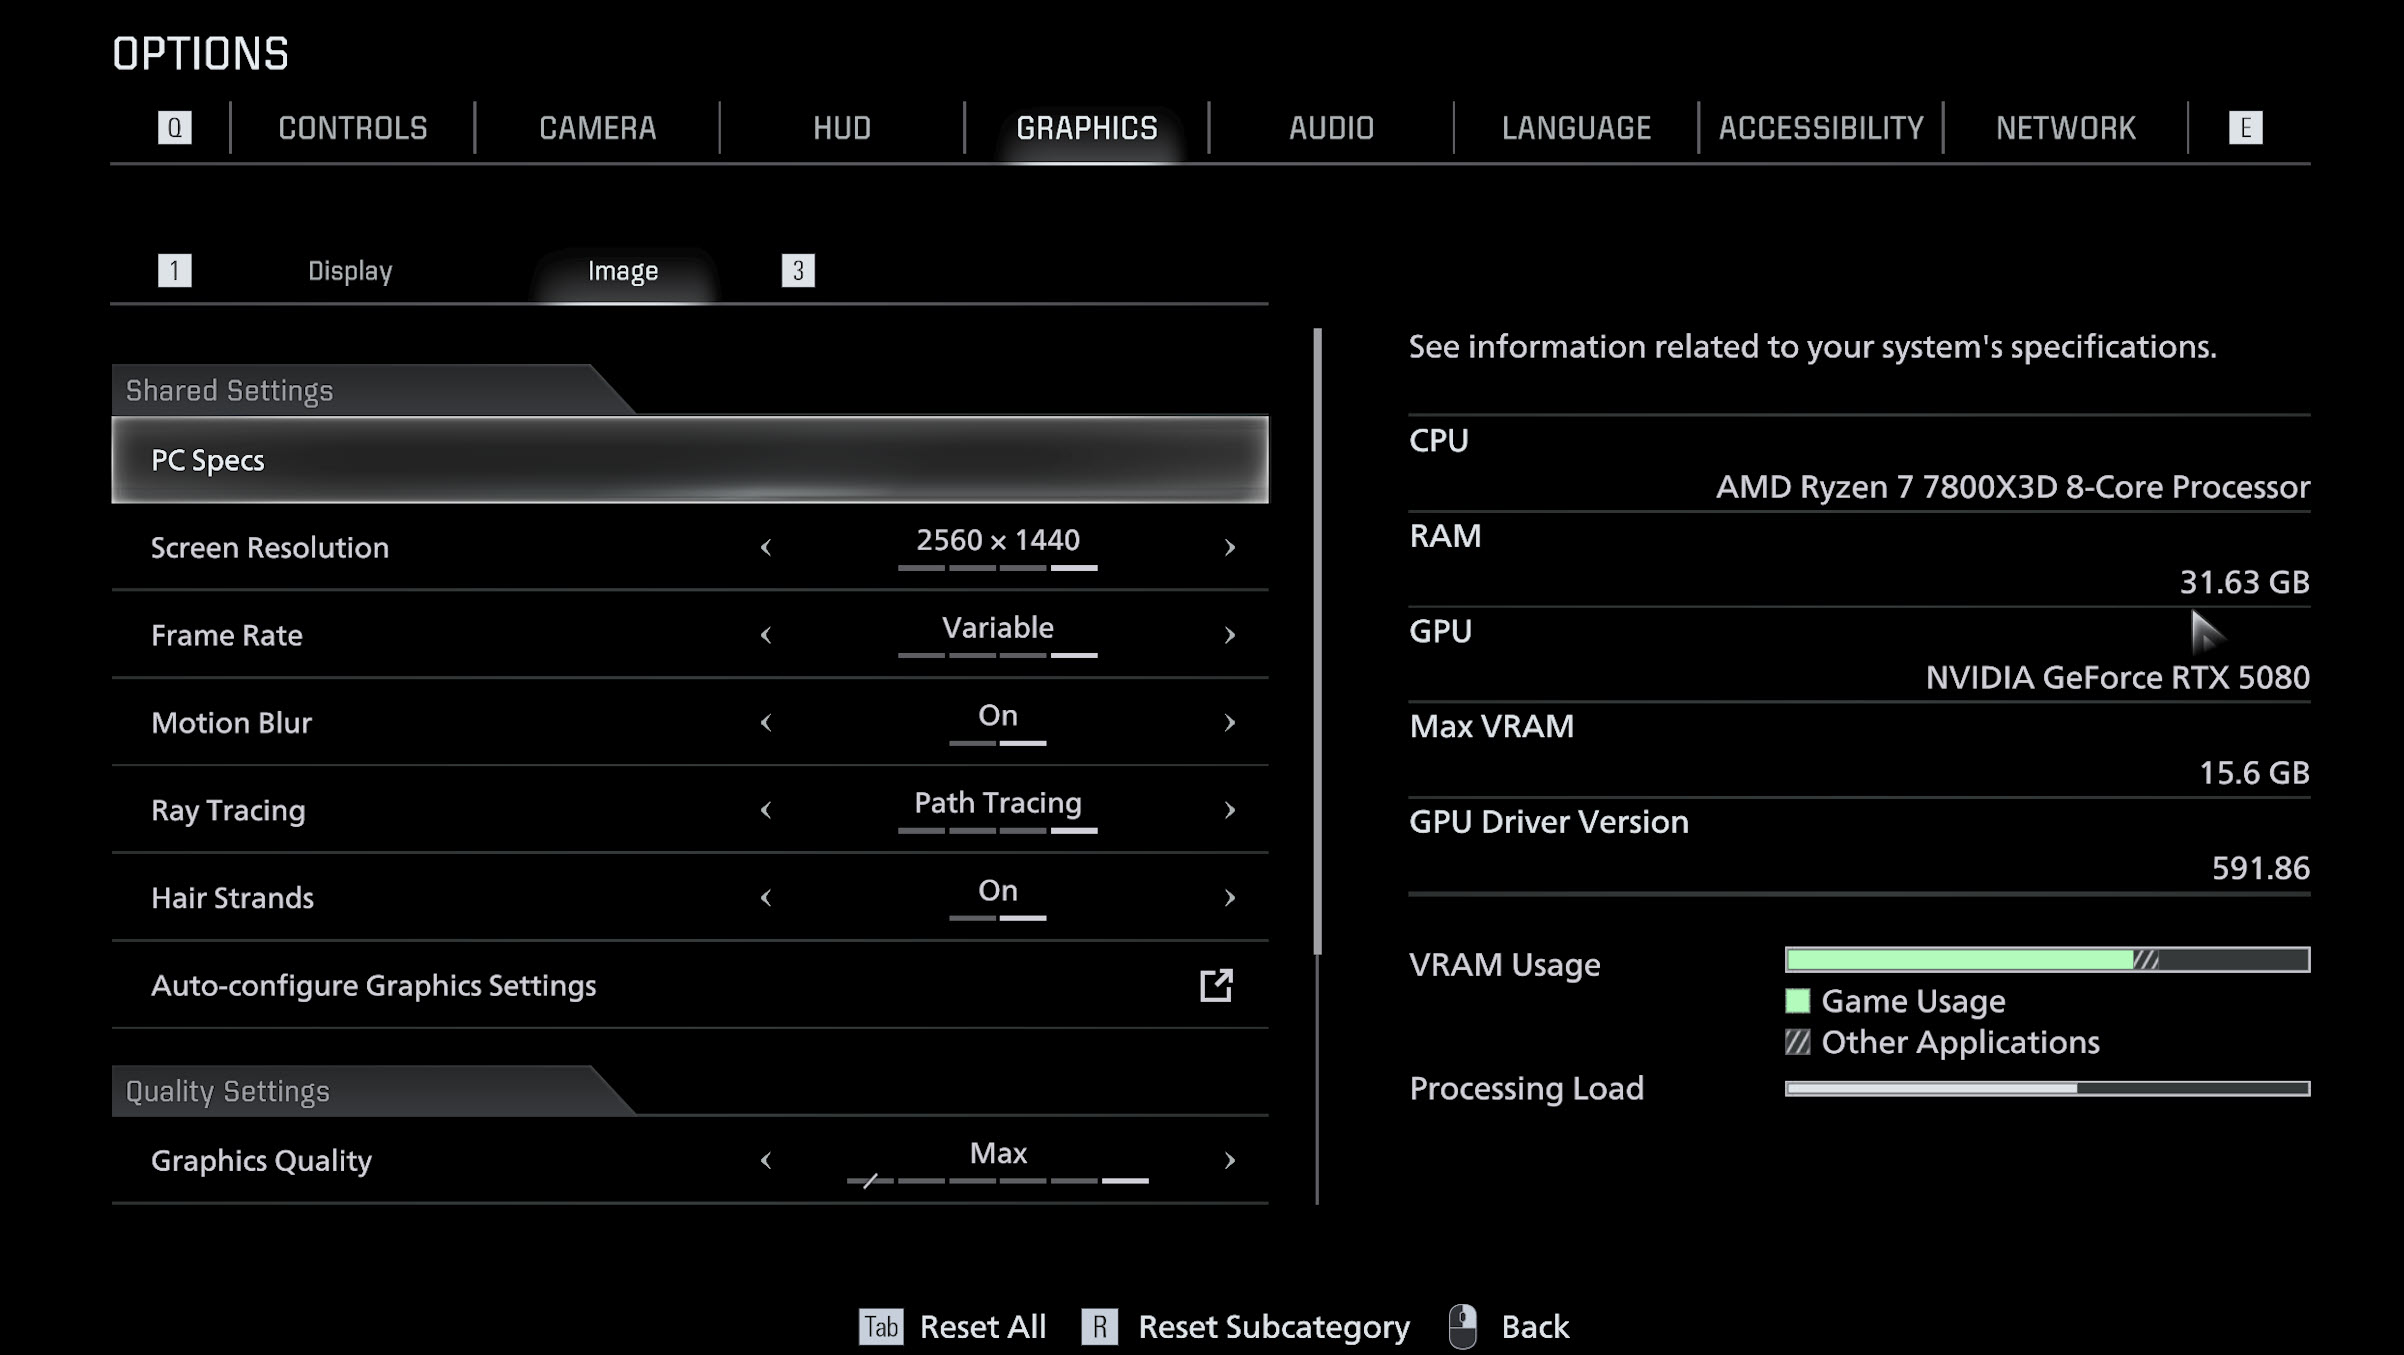This screenshot has height=1355, width=2404.
Task: Click the Q key previous-tab icon
Action: 174,128
